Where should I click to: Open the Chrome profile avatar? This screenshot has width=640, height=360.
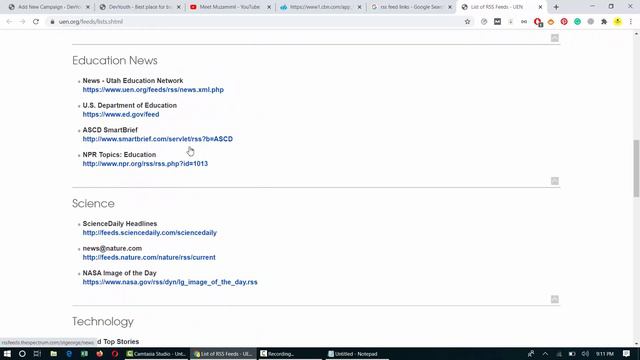(x=618, y=22)
